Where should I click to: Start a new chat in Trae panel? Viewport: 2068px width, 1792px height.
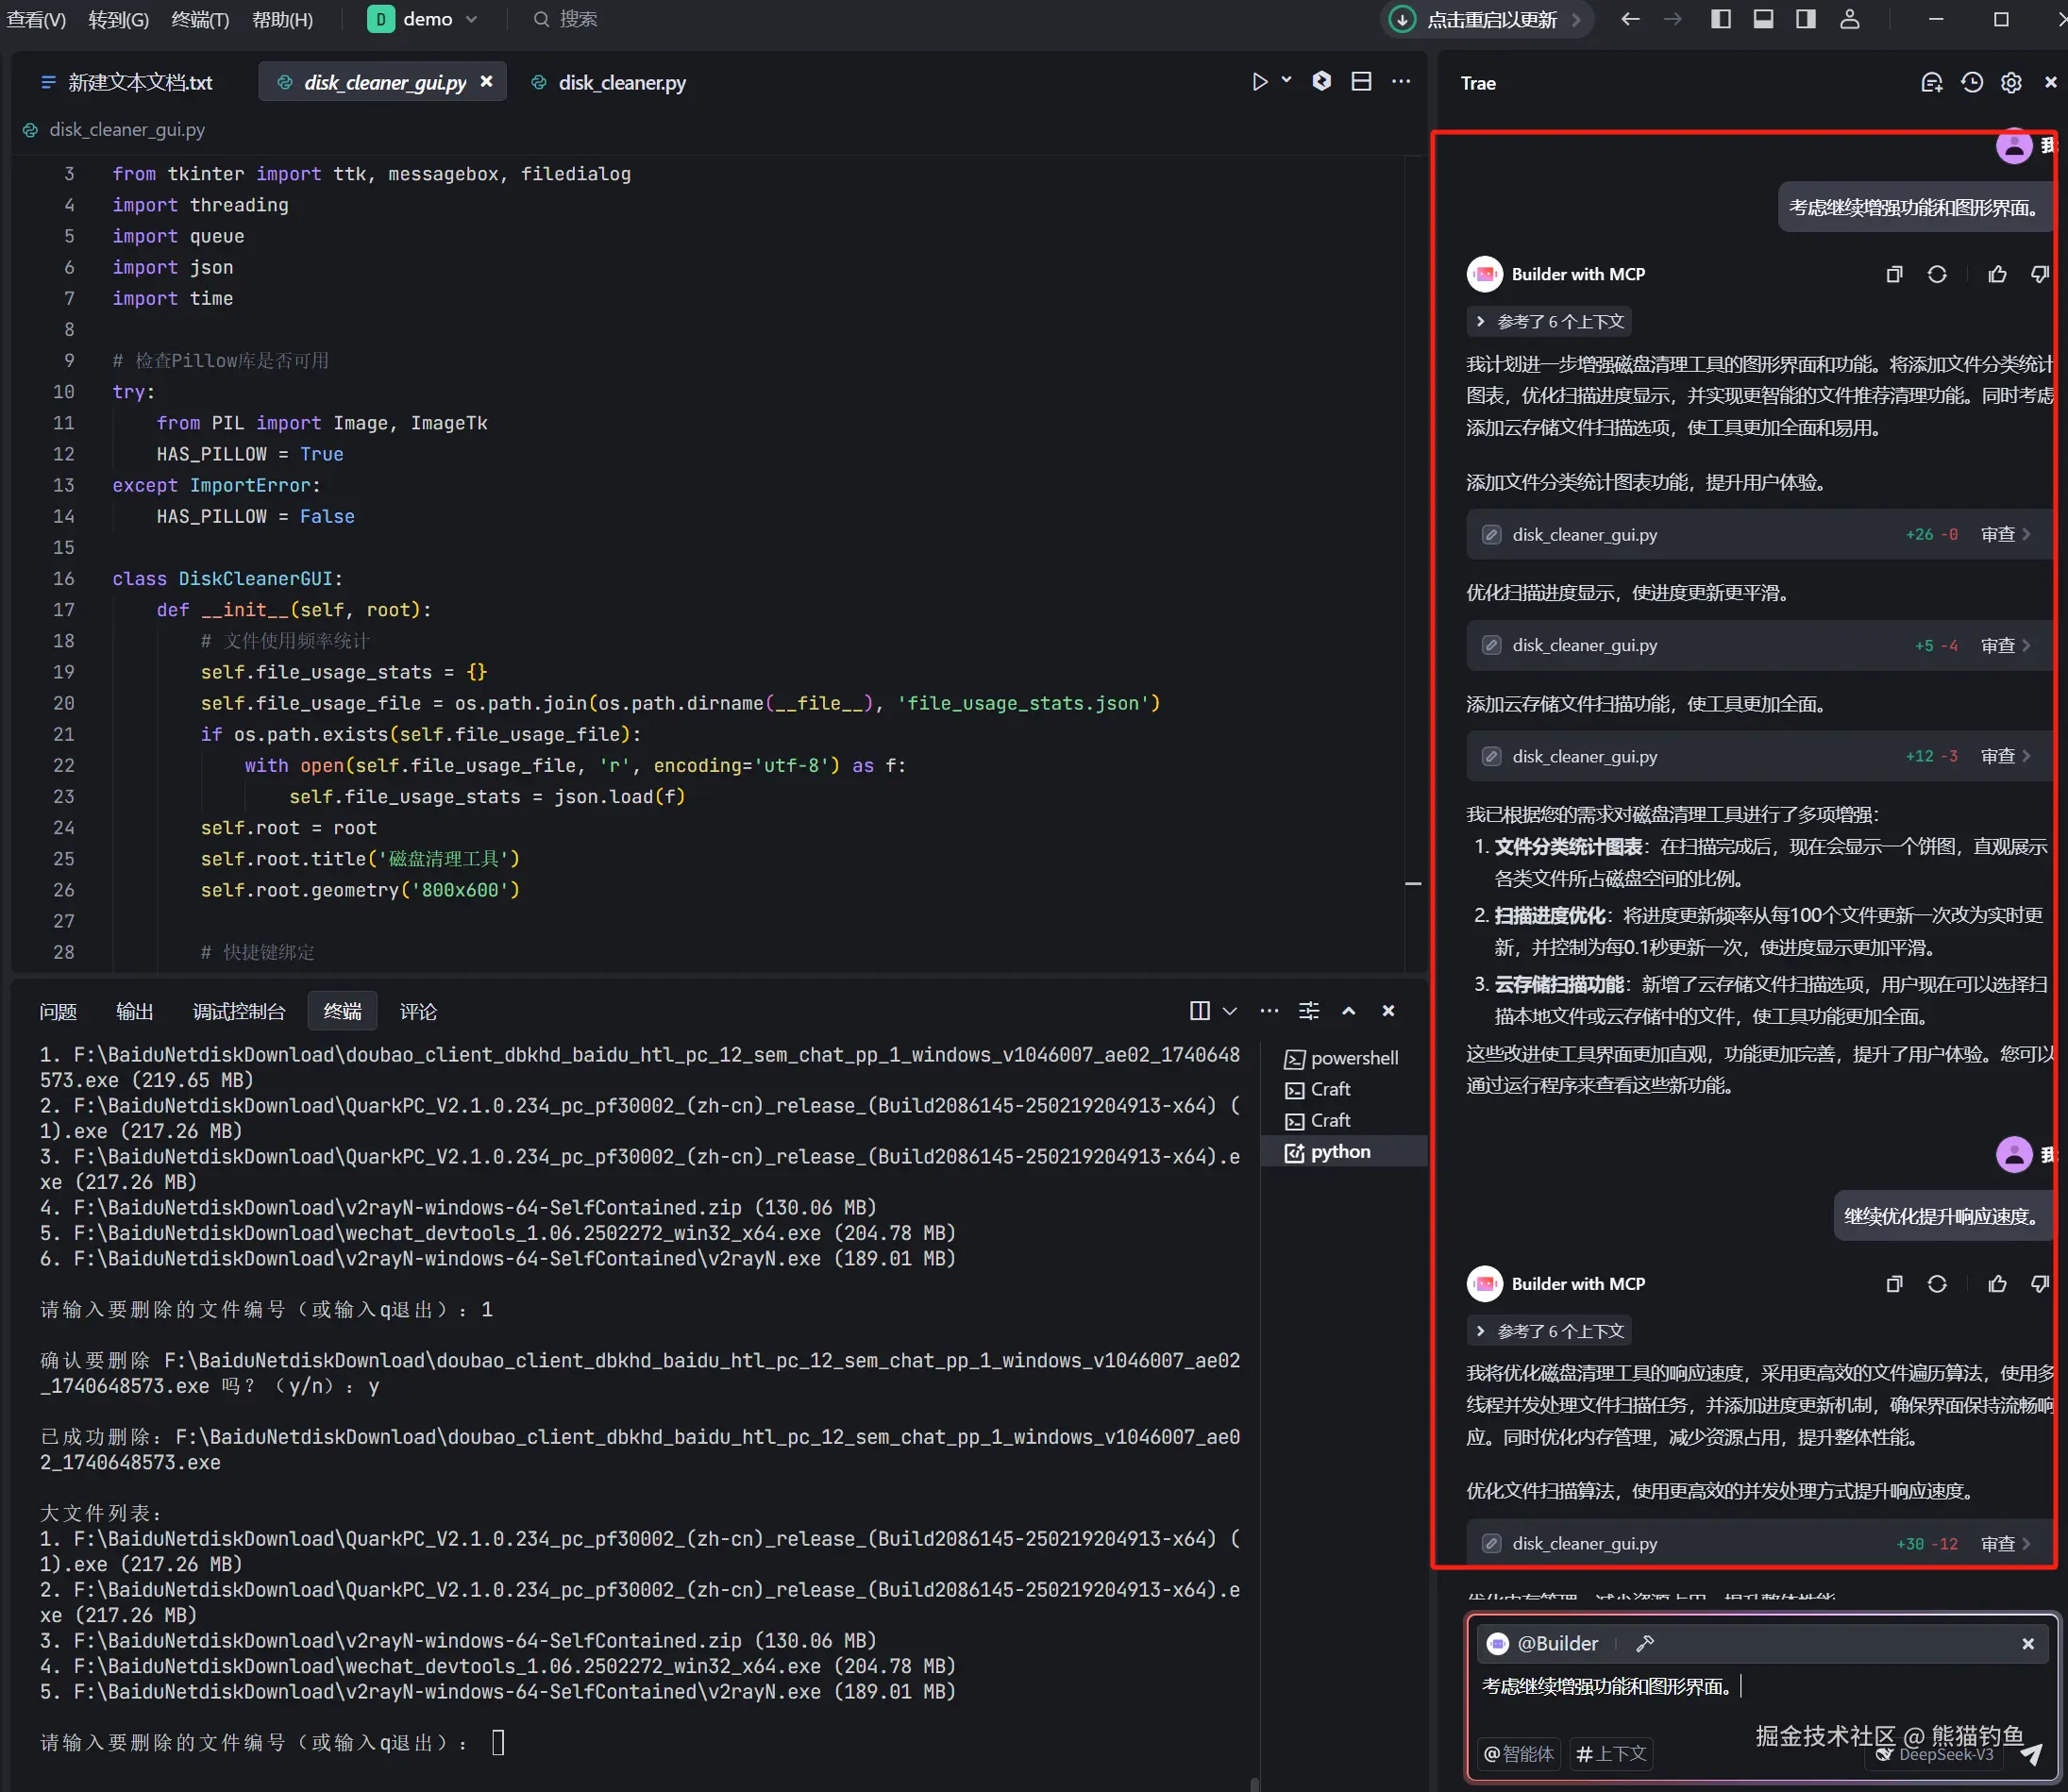(x=1931, y=83)
